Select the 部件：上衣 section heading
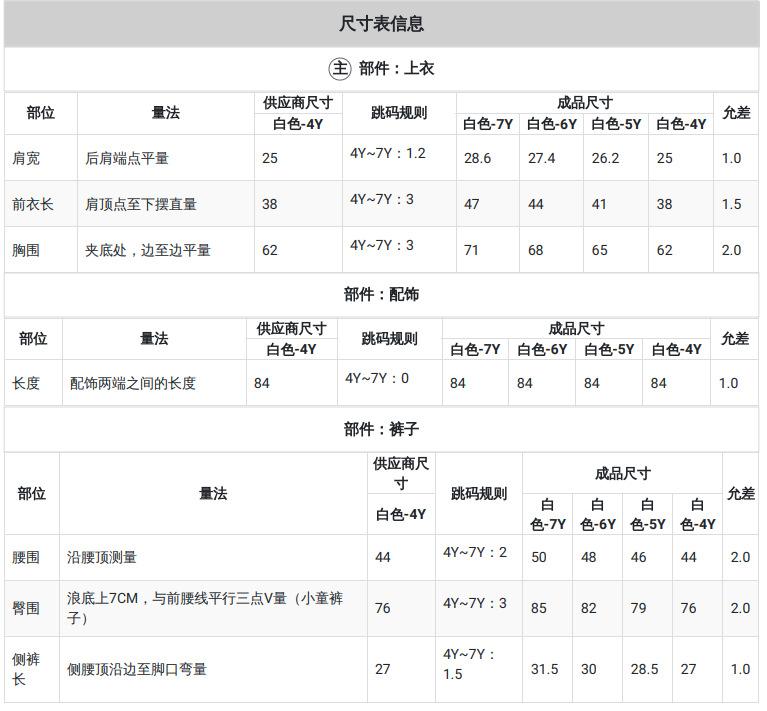 [396, 68]
